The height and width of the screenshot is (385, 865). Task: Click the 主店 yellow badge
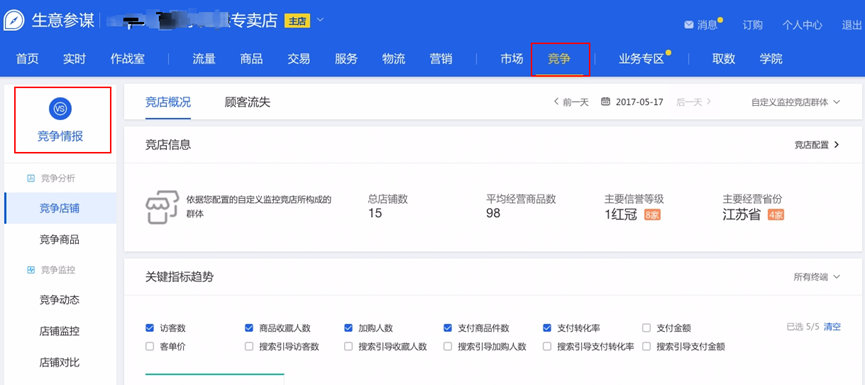pos(297,21)
